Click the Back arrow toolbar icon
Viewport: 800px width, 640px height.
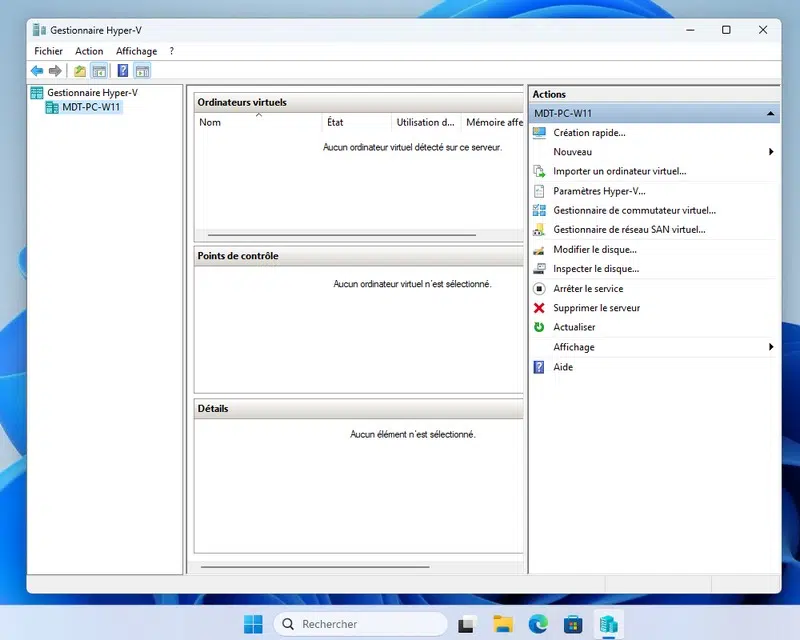(37, 71)
